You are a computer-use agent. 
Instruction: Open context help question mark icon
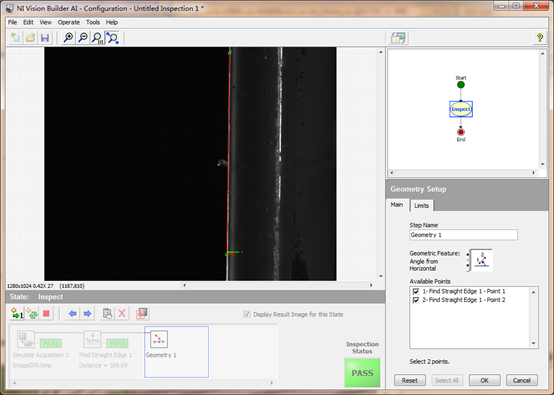pos(540,37)
